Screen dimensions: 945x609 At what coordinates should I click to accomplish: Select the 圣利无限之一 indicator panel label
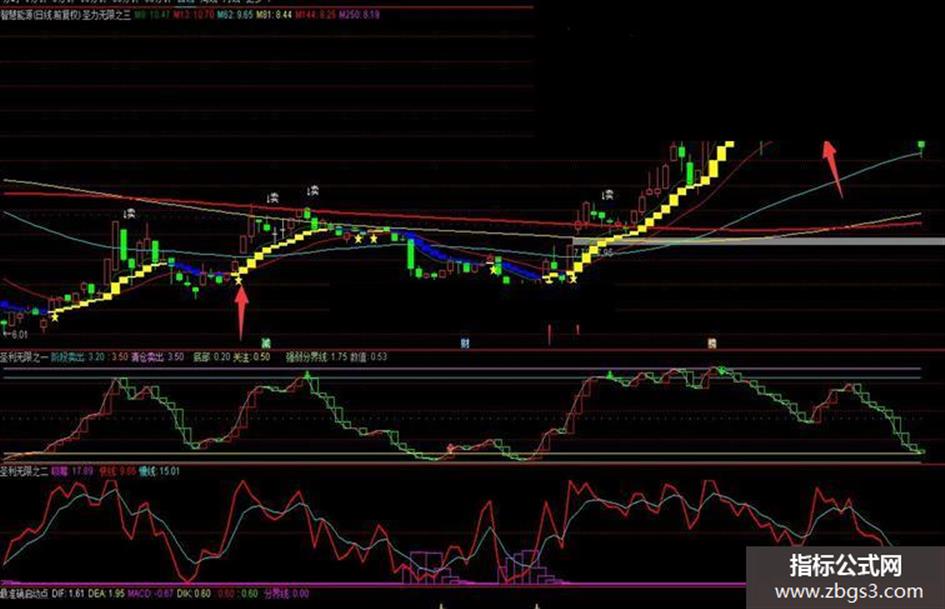pos(25,357)
